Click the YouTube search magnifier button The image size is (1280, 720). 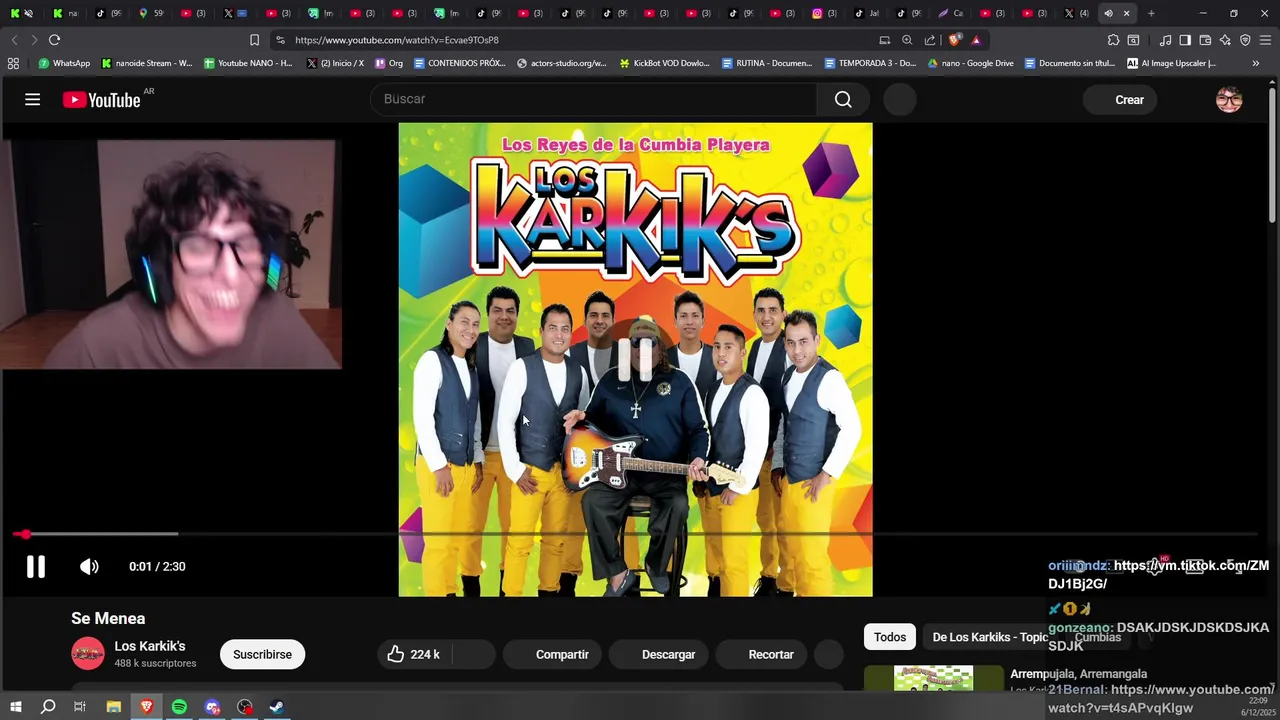tap(843, 99)
